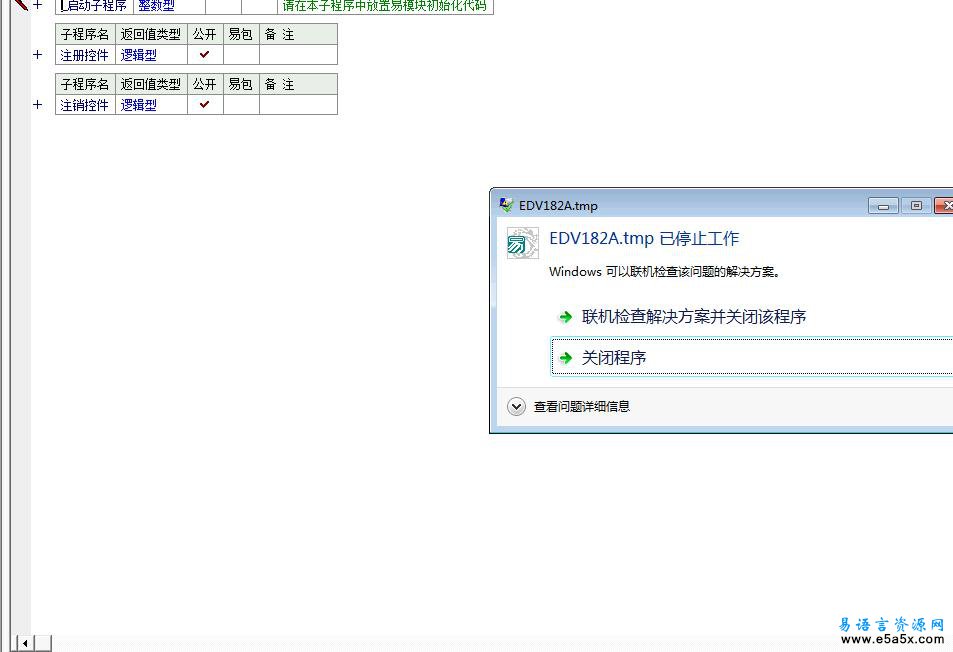Click the green arrow beside 联机检查解决方案

(x=564, y=314)
